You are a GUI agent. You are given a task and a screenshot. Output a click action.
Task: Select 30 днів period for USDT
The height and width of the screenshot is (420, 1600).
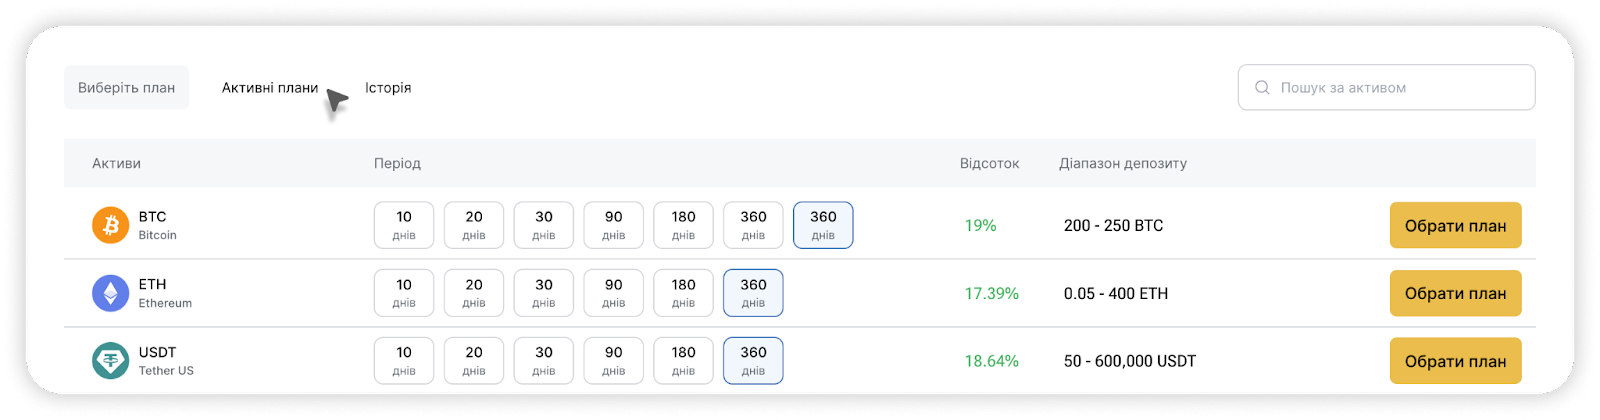[x=544, y=361]
